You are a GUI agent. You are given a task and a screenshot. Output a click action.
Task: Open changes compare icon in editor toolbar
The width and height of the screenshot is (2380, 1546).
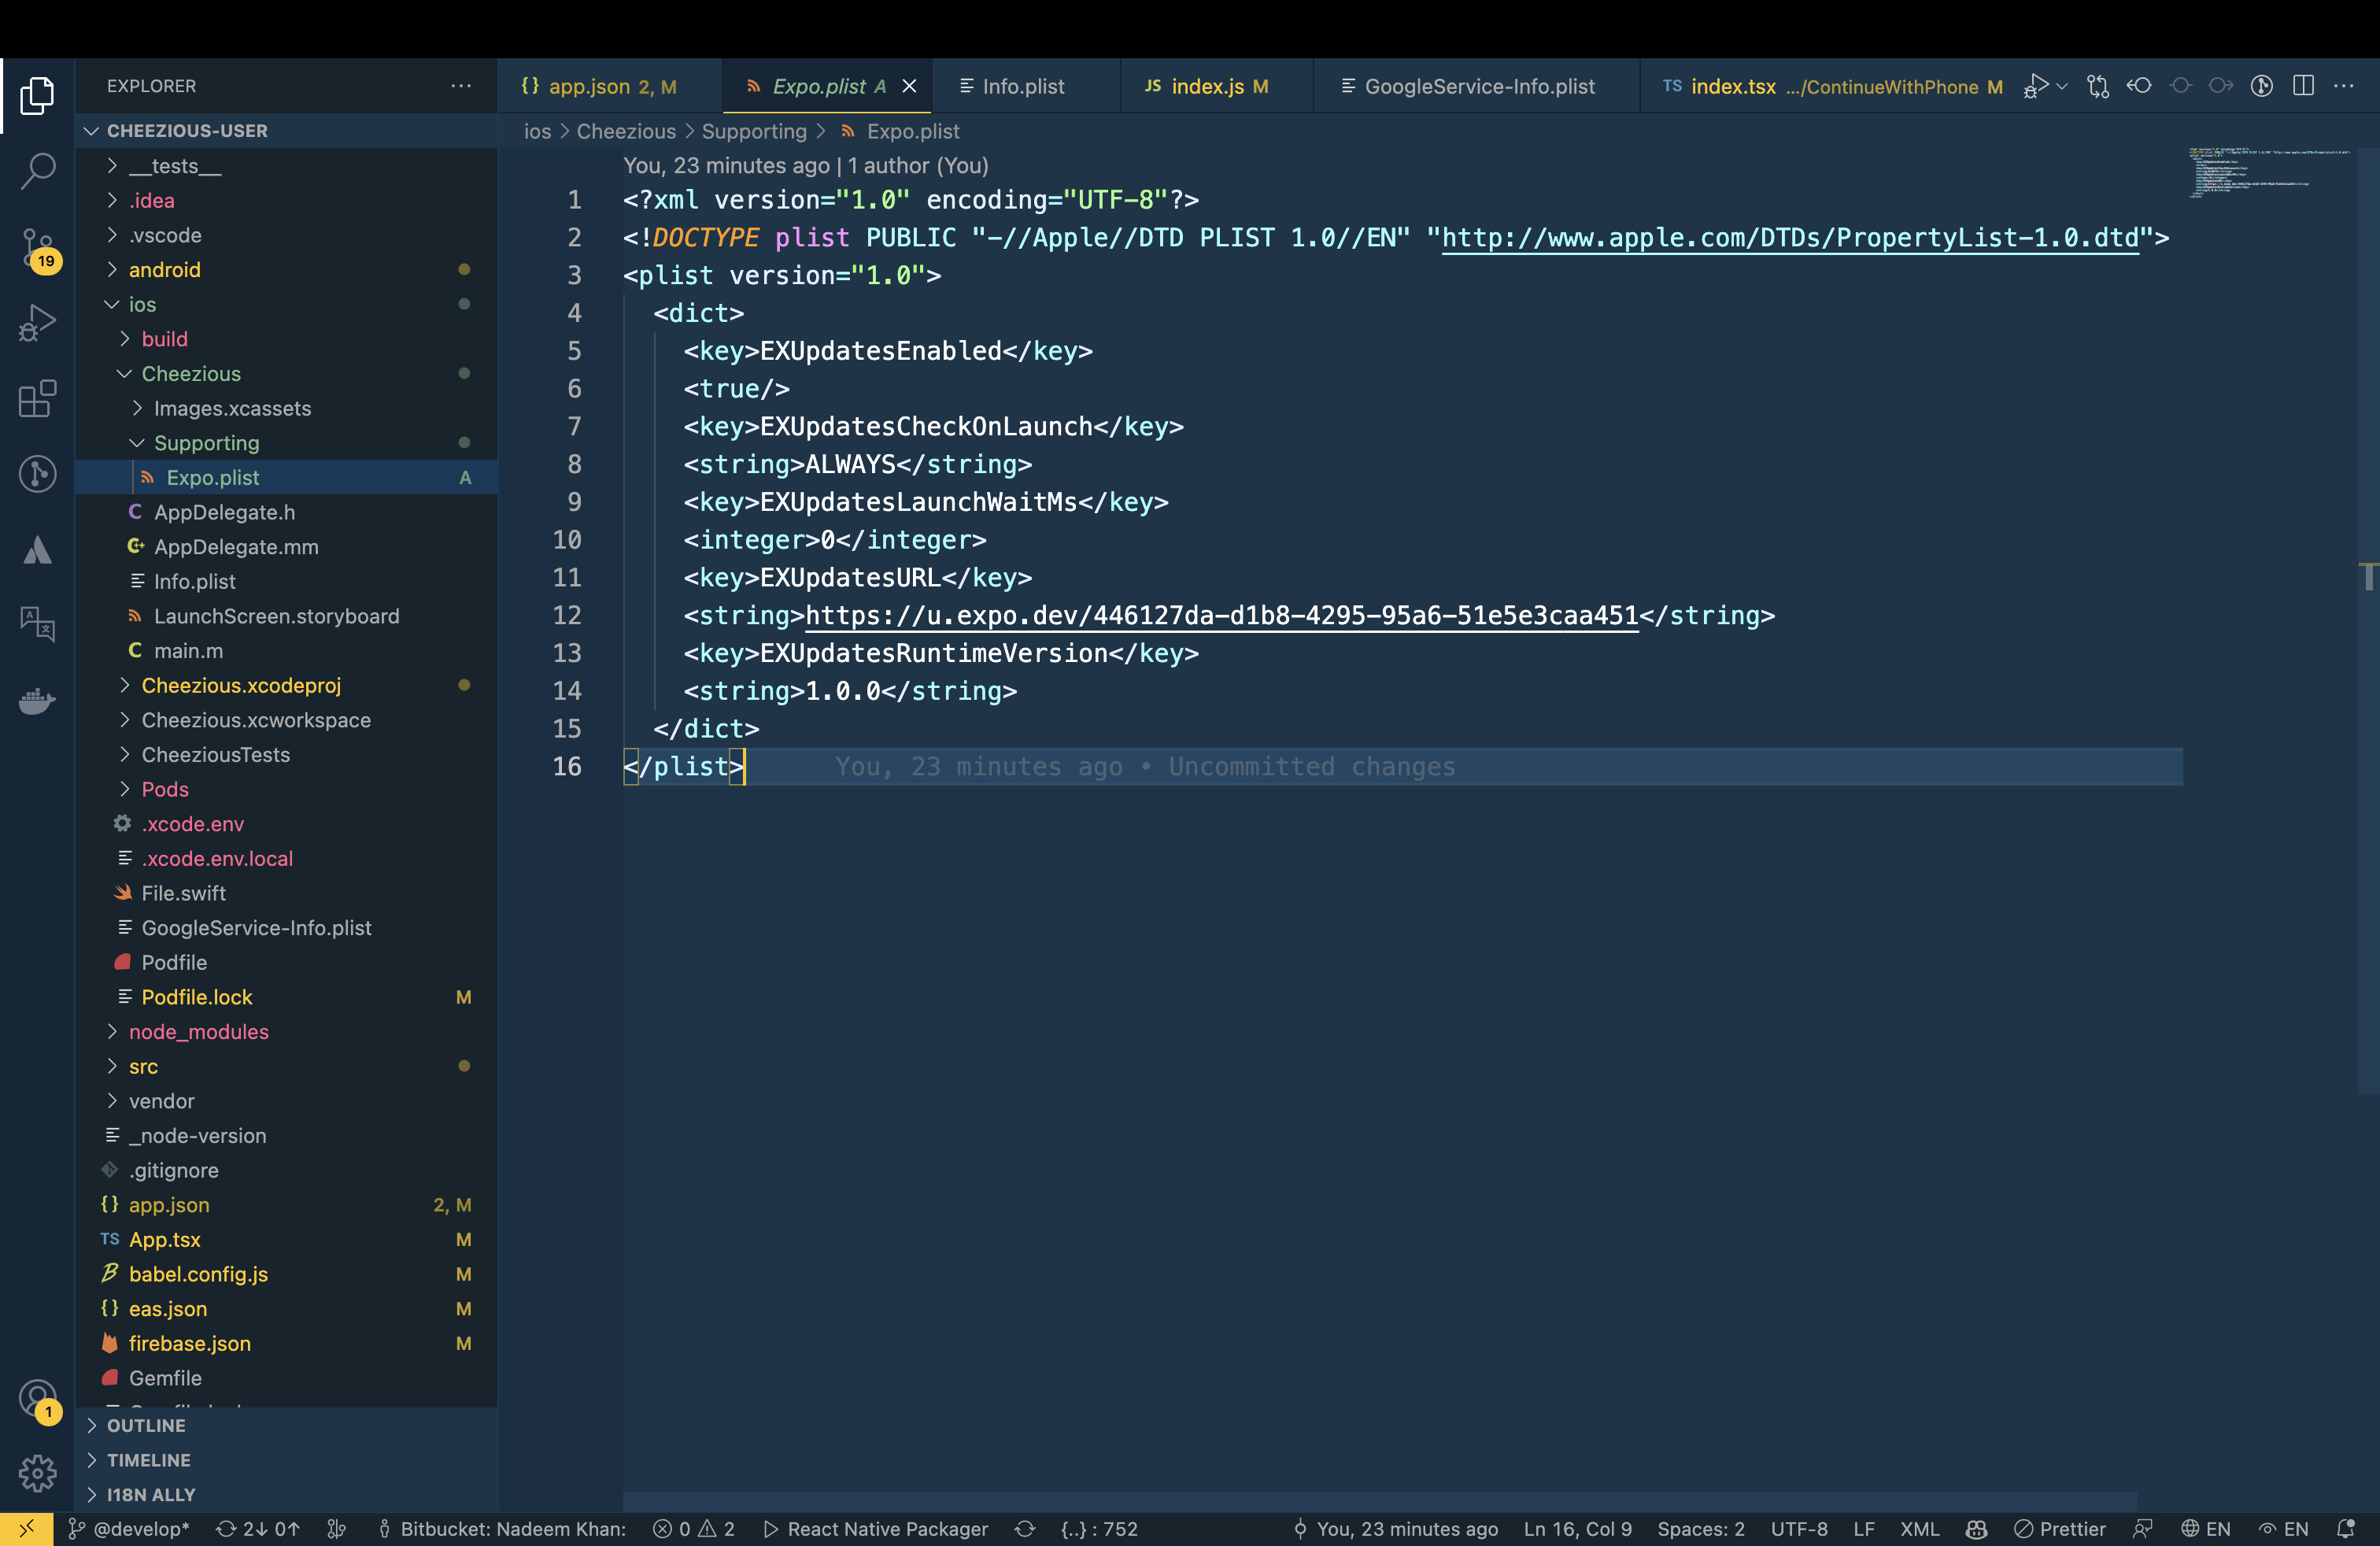2098,86
